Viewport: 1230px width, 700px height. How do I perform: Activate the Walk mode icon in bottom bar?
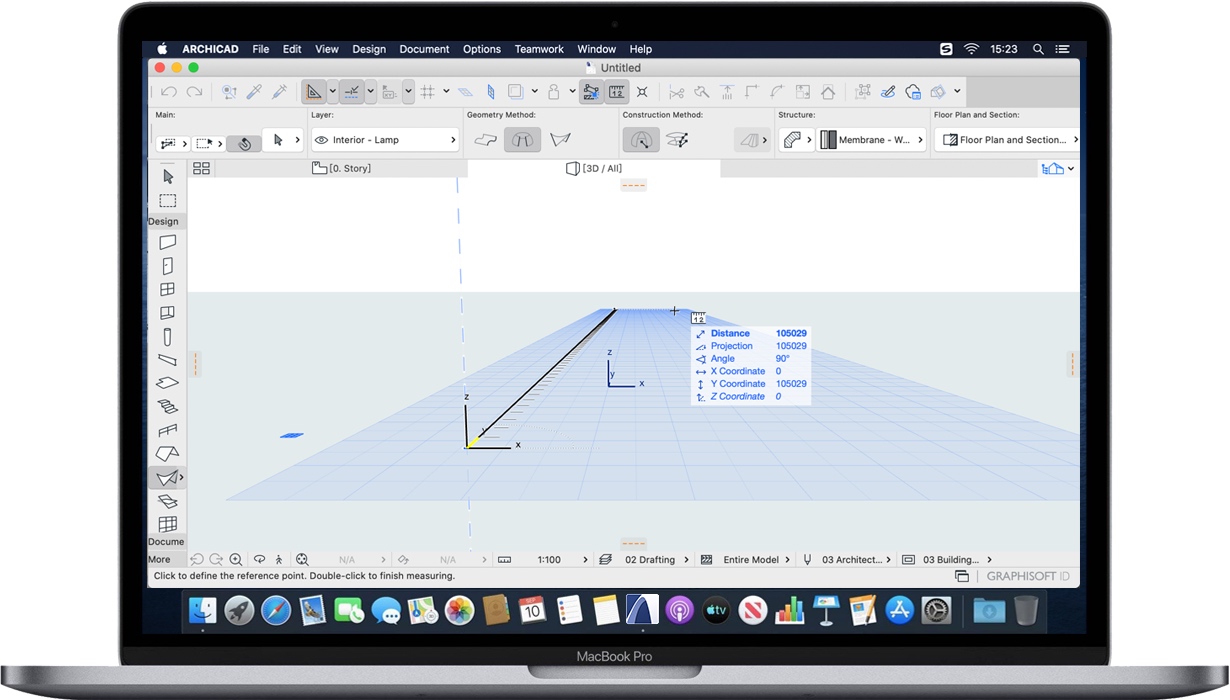pyautogui.click(x=280, y=560)
